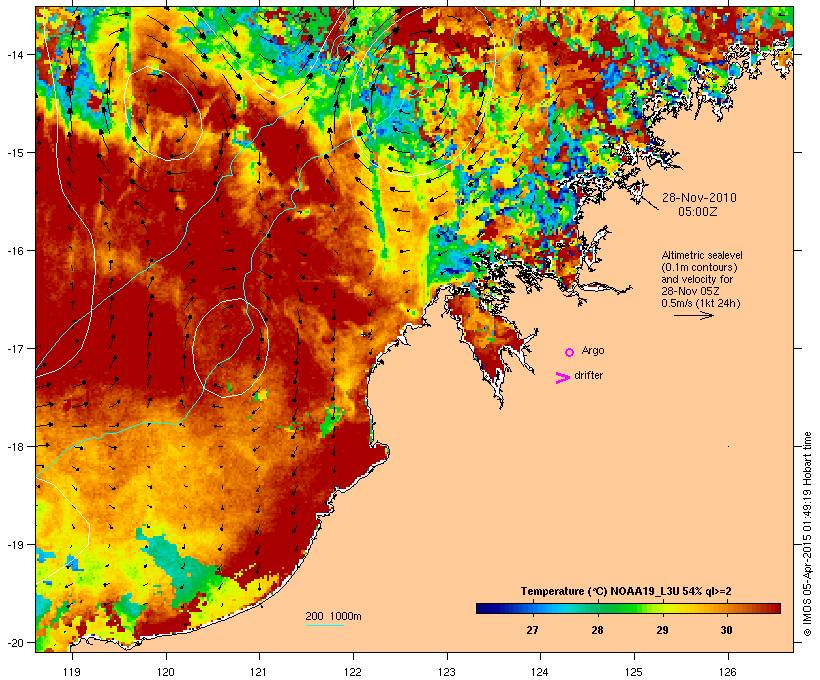Click the '200 1000m' depth label
This screenshot has height=680, width=820.
pyautogui.click(x=333, y=616)
